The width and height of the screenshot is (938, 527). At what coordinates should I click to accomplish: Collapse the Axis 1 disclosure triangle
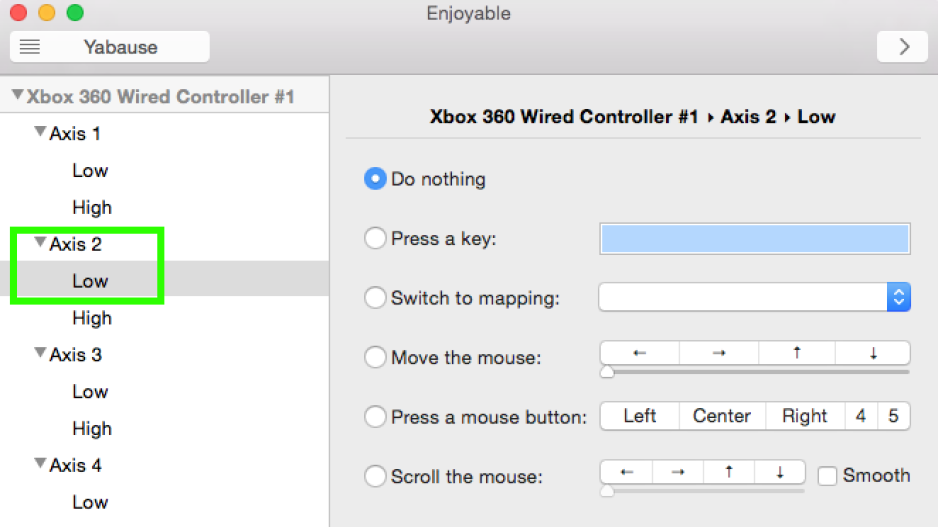click(x=40, y=132)
